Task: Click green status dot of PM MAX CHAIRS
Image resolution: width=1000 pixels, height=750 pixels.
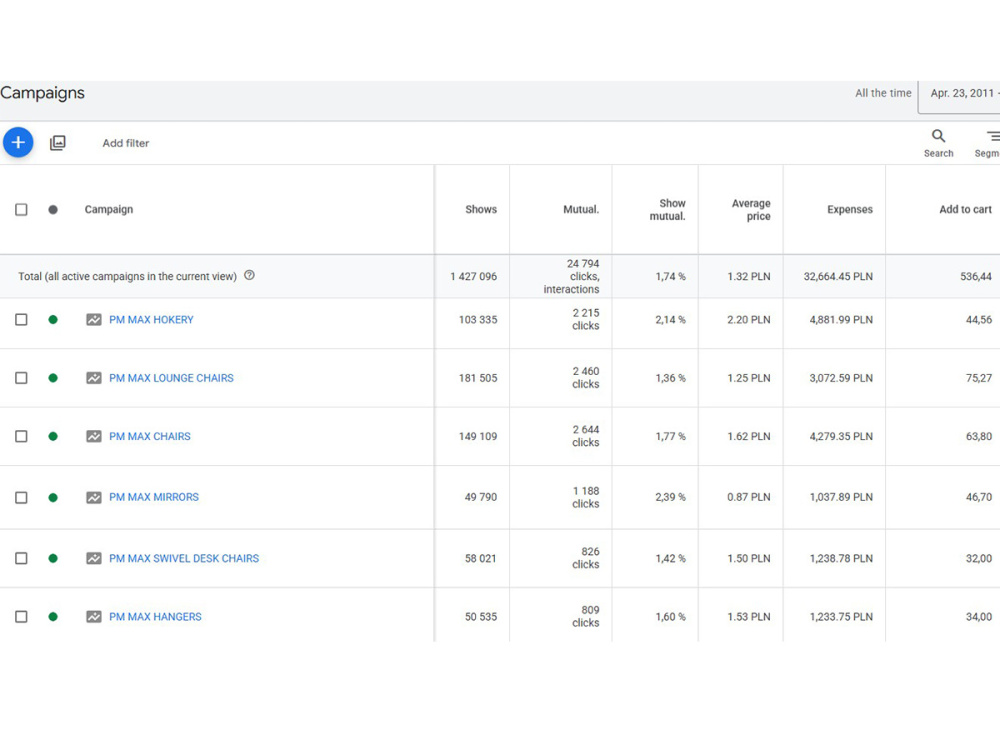Action: pyautogui.click(x=53, y=436)
